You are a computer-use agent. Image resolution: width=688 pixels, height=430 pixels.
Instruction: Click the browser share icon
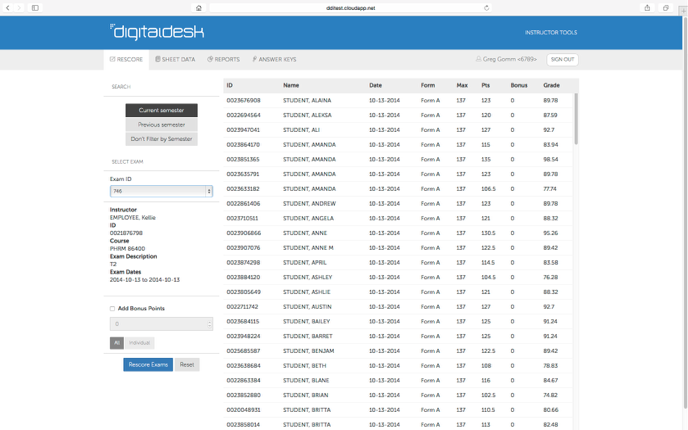click(648, 7)
